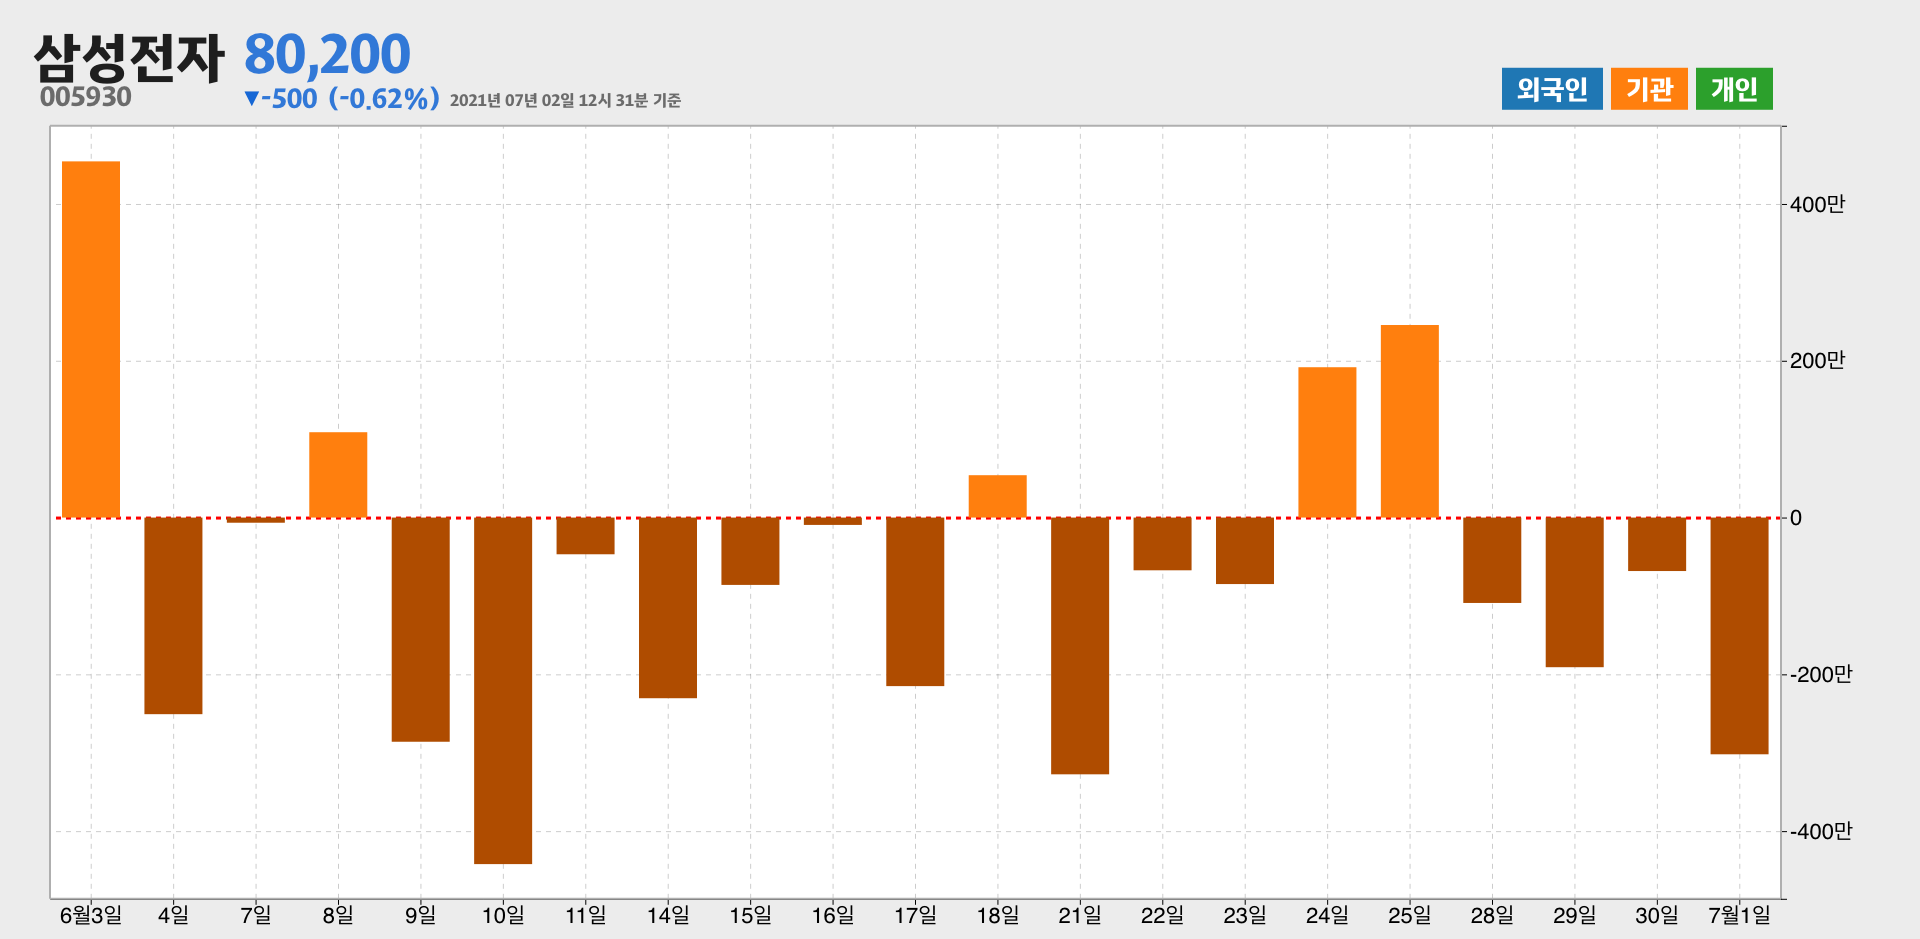Click the 0 y-axis label
This screenshot has width=1920, height=939.
[1796, 518]
